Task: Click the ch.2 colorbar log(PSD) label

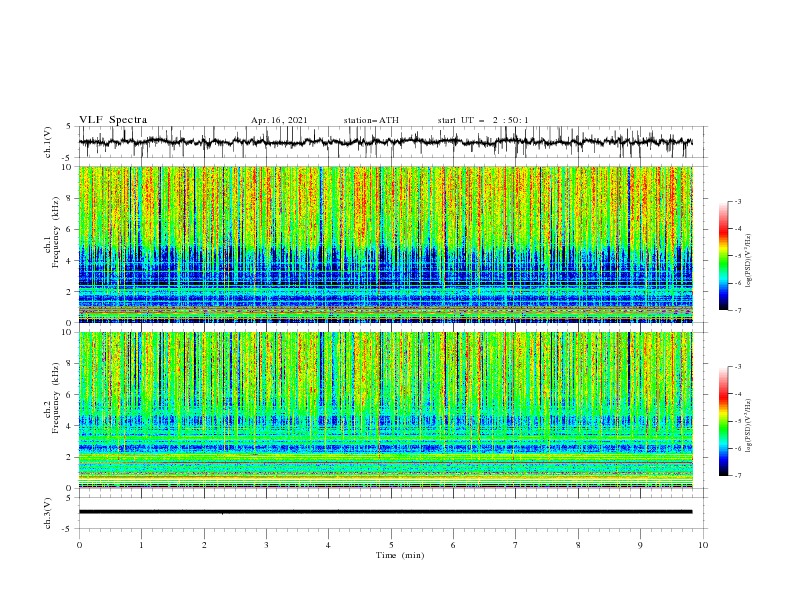Action: click(748, 425)
